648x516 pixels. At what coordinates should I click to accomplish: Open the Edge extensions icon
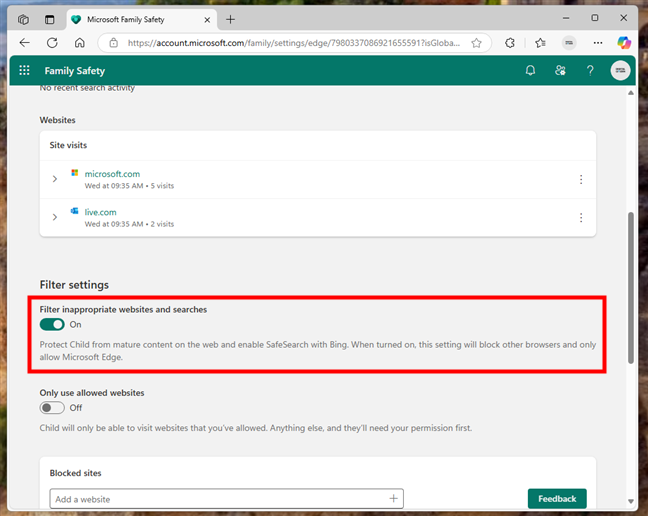[510, 43]
